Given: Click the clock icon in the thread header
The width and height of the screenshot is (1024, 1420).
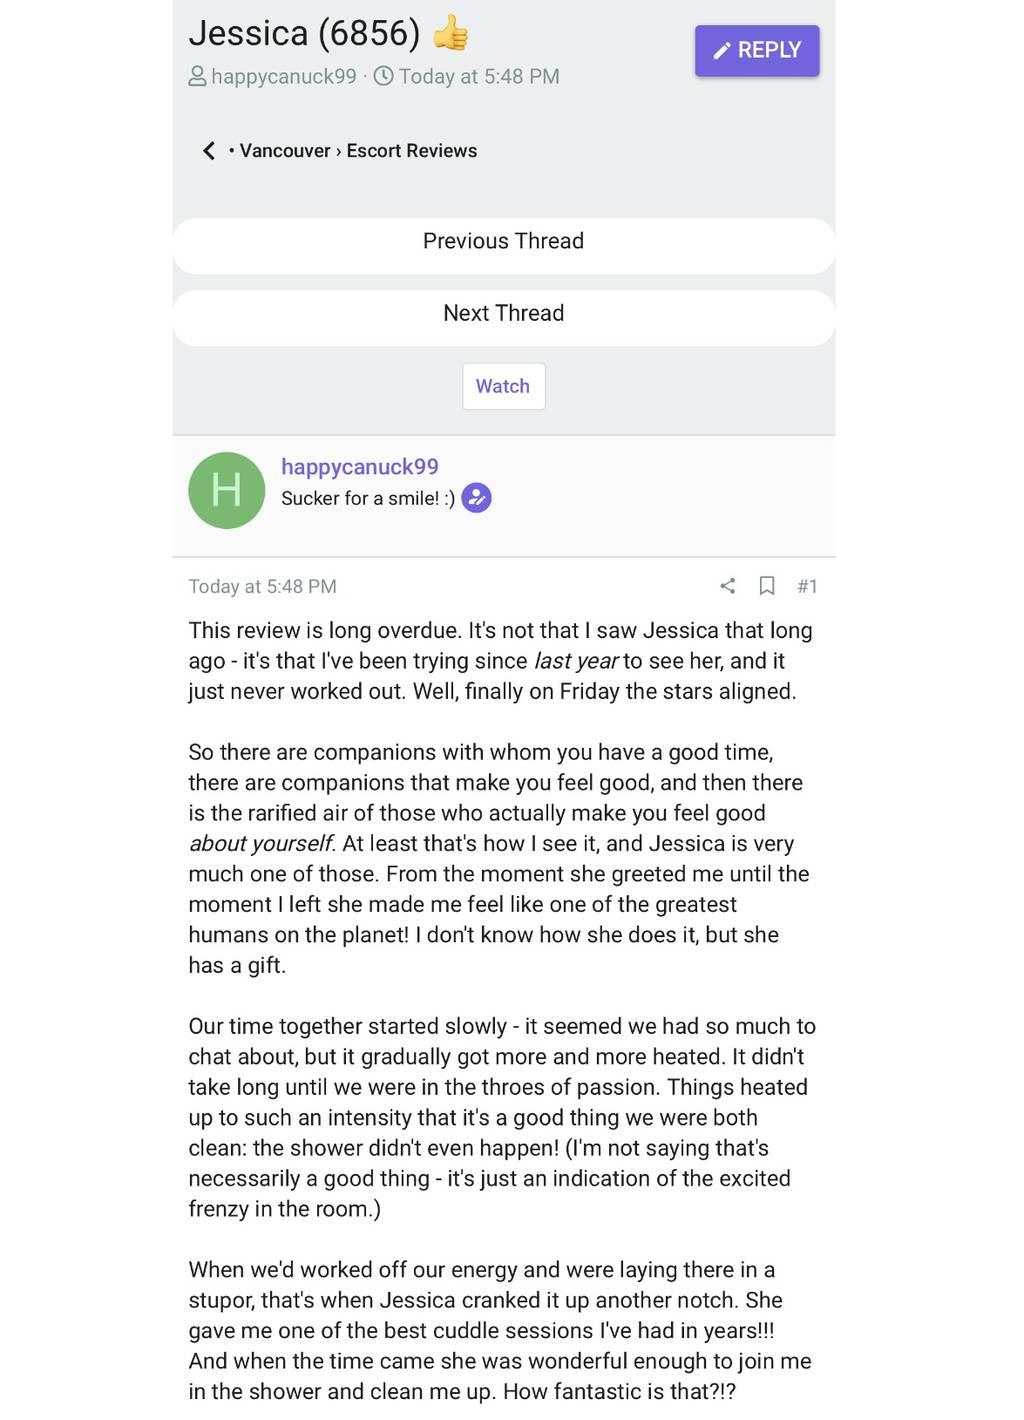Looking at the screenshot, I should point(383,76).
